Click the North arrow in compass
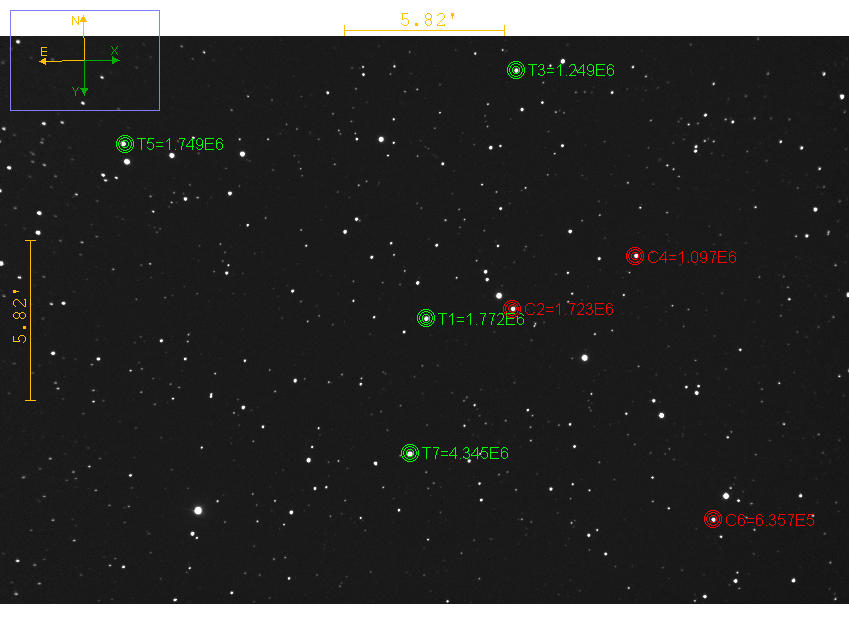Image resolution: width=849 pixels, height=639 pixels. [84, 22]
